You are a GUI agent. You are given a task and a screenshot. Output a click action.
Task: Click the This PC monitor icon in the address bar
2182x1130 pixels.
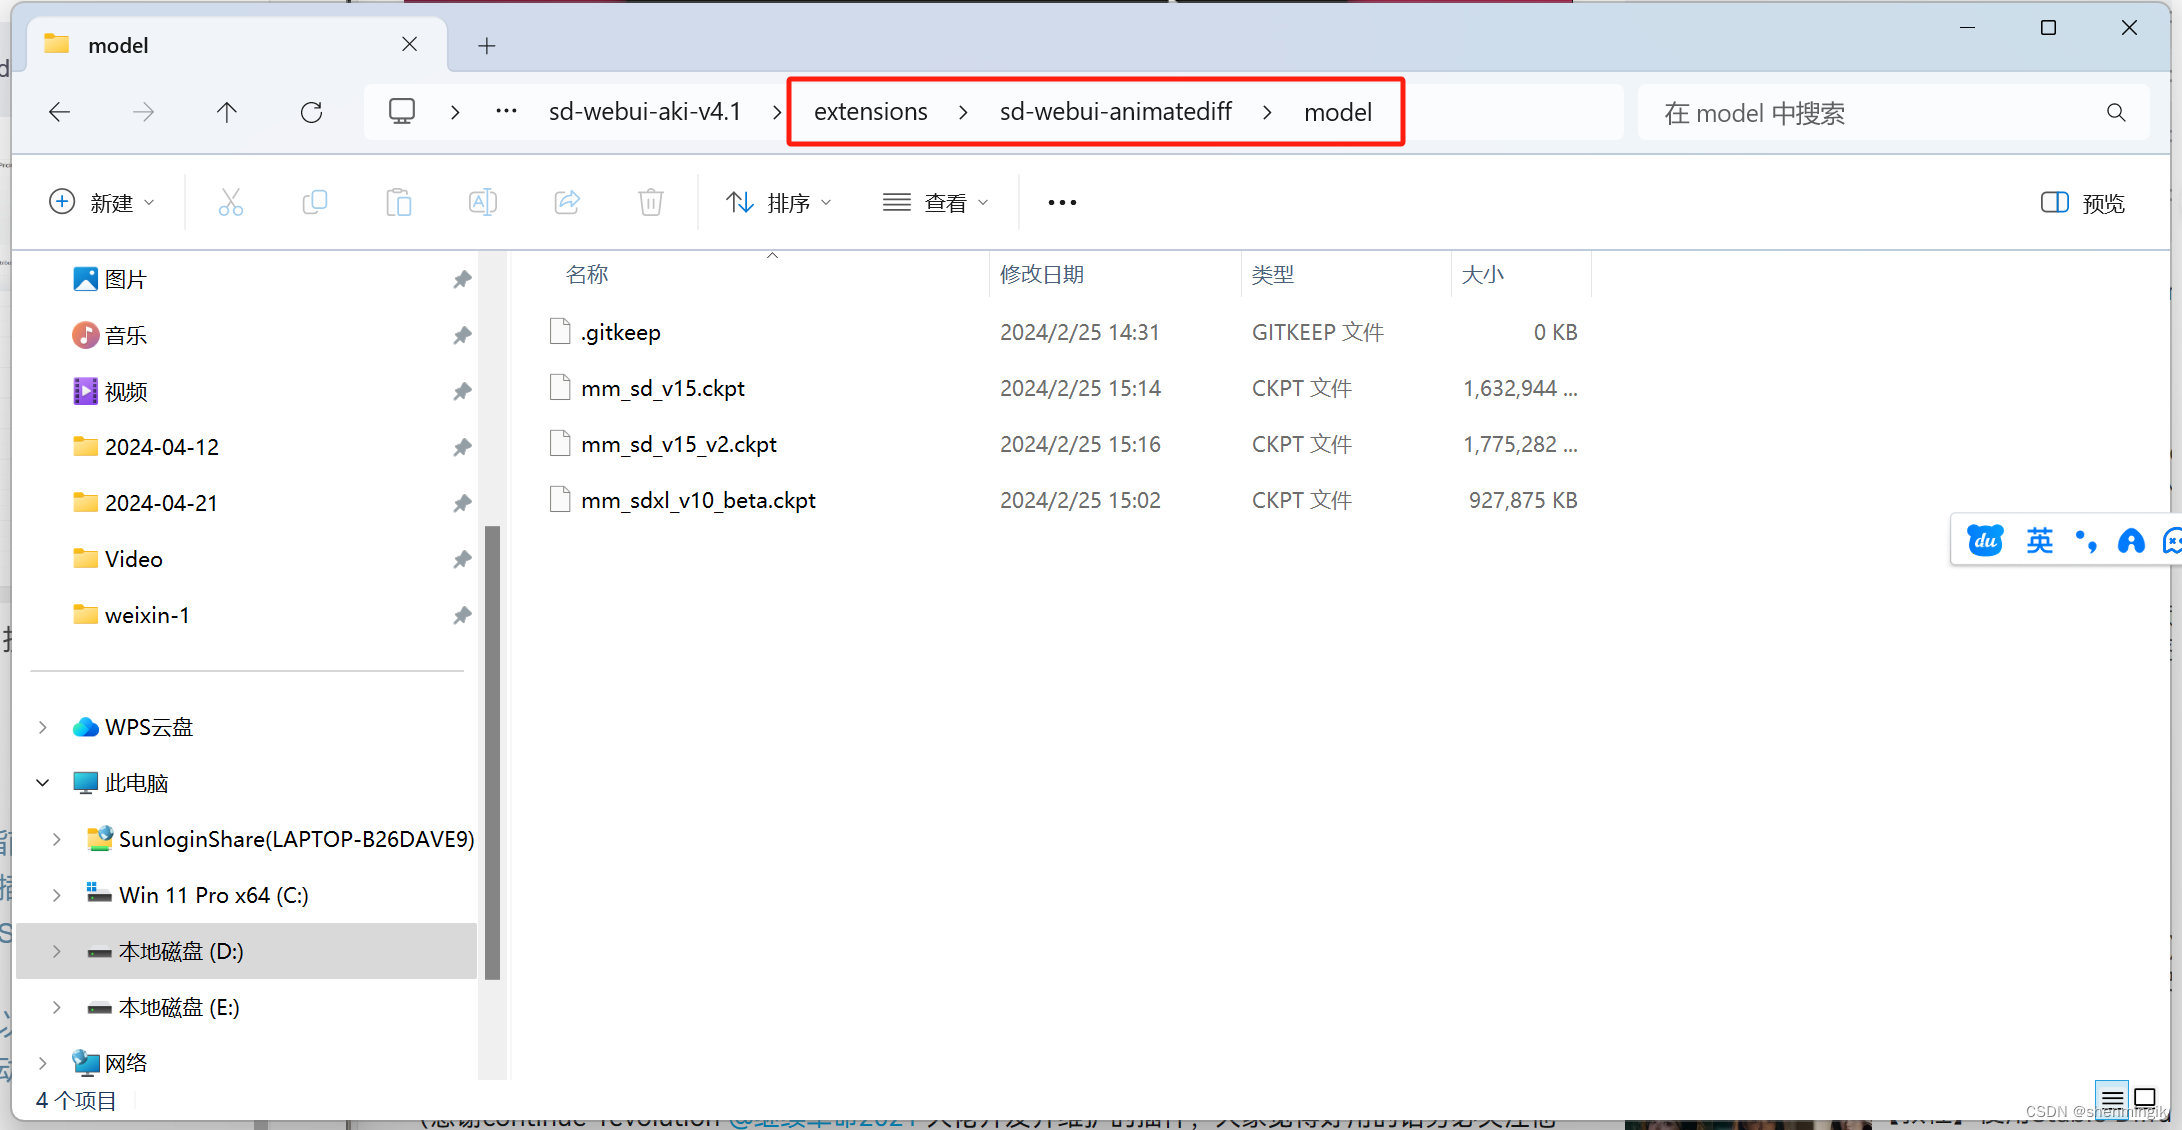[402, 111]
